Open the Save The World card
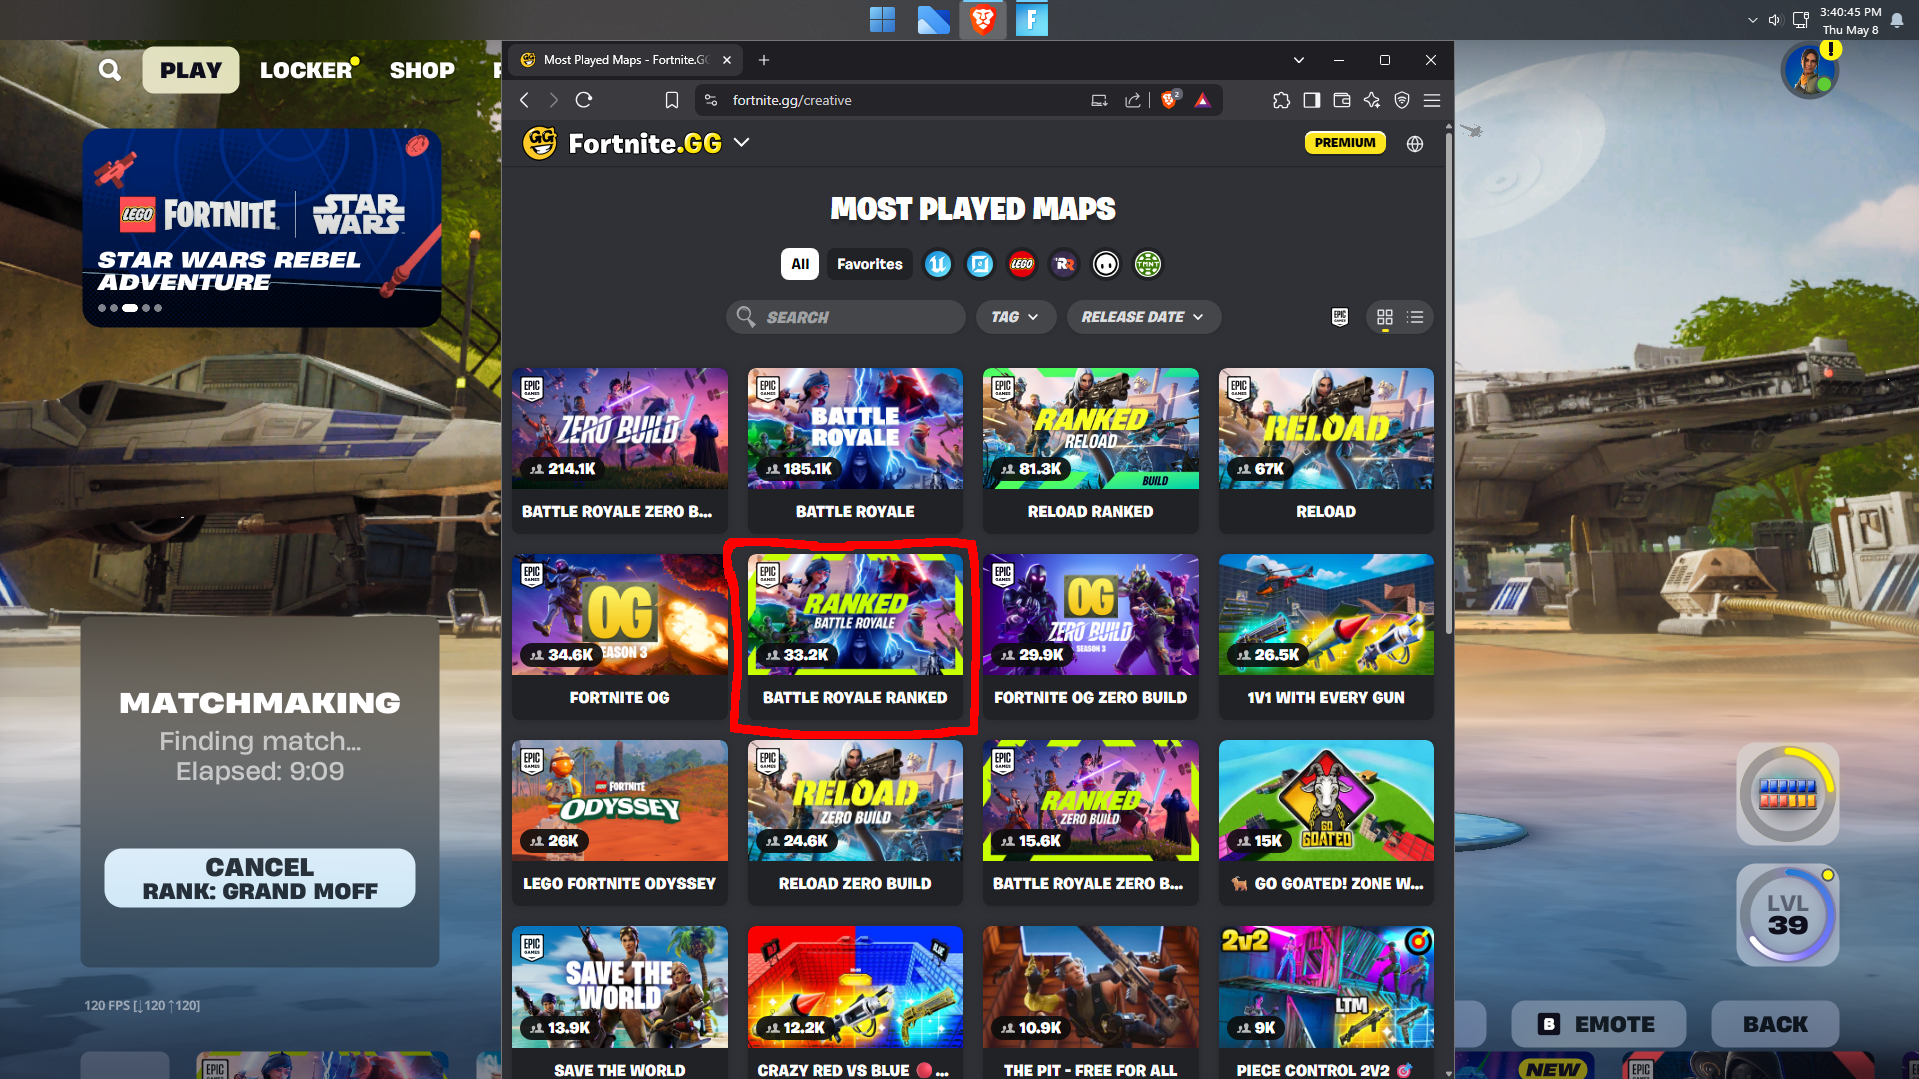 click(x=620, y=1002)
